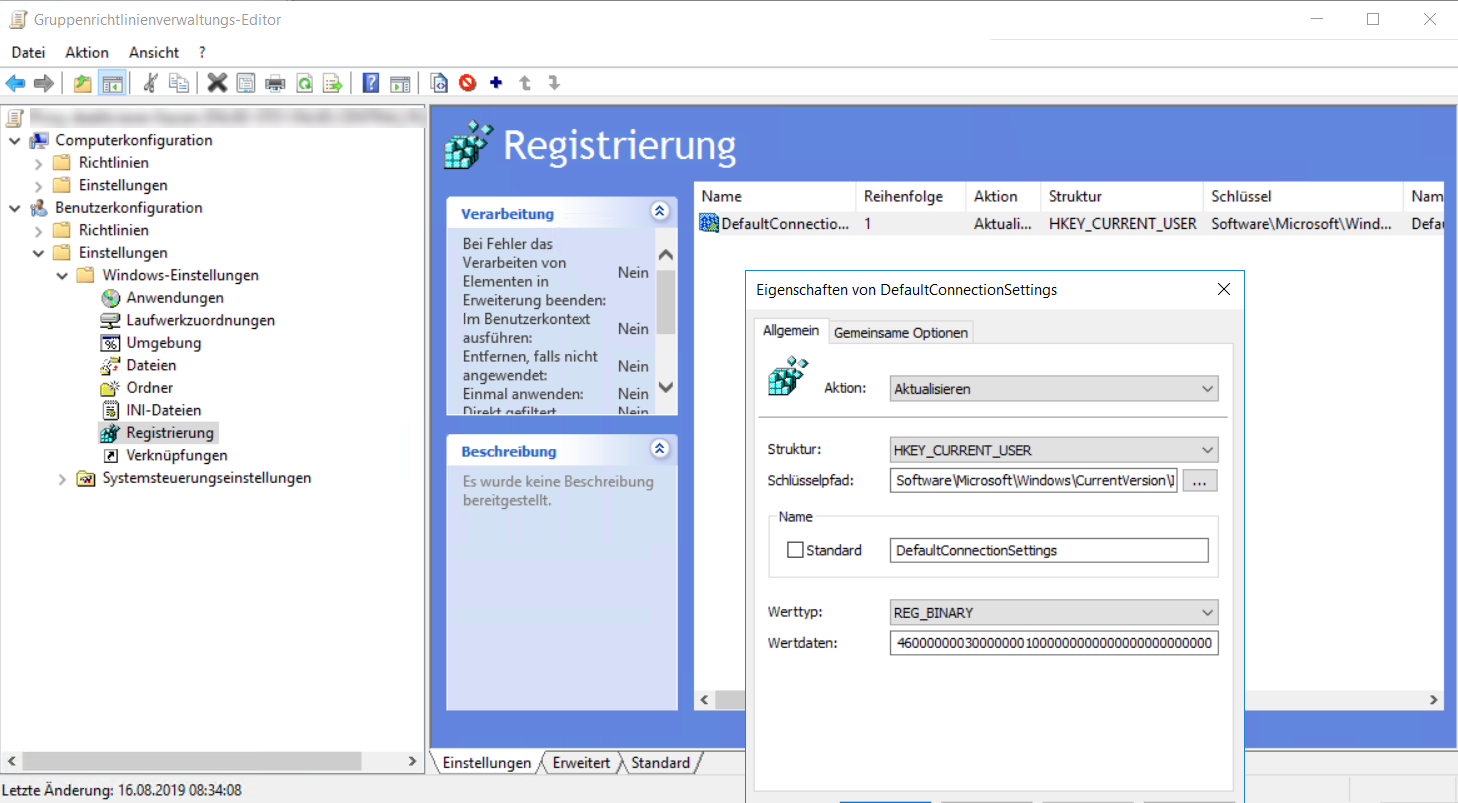Switch to the Erweitert bottom tab
This screenshot has height=803, width=1458.
tap(581, 763)
